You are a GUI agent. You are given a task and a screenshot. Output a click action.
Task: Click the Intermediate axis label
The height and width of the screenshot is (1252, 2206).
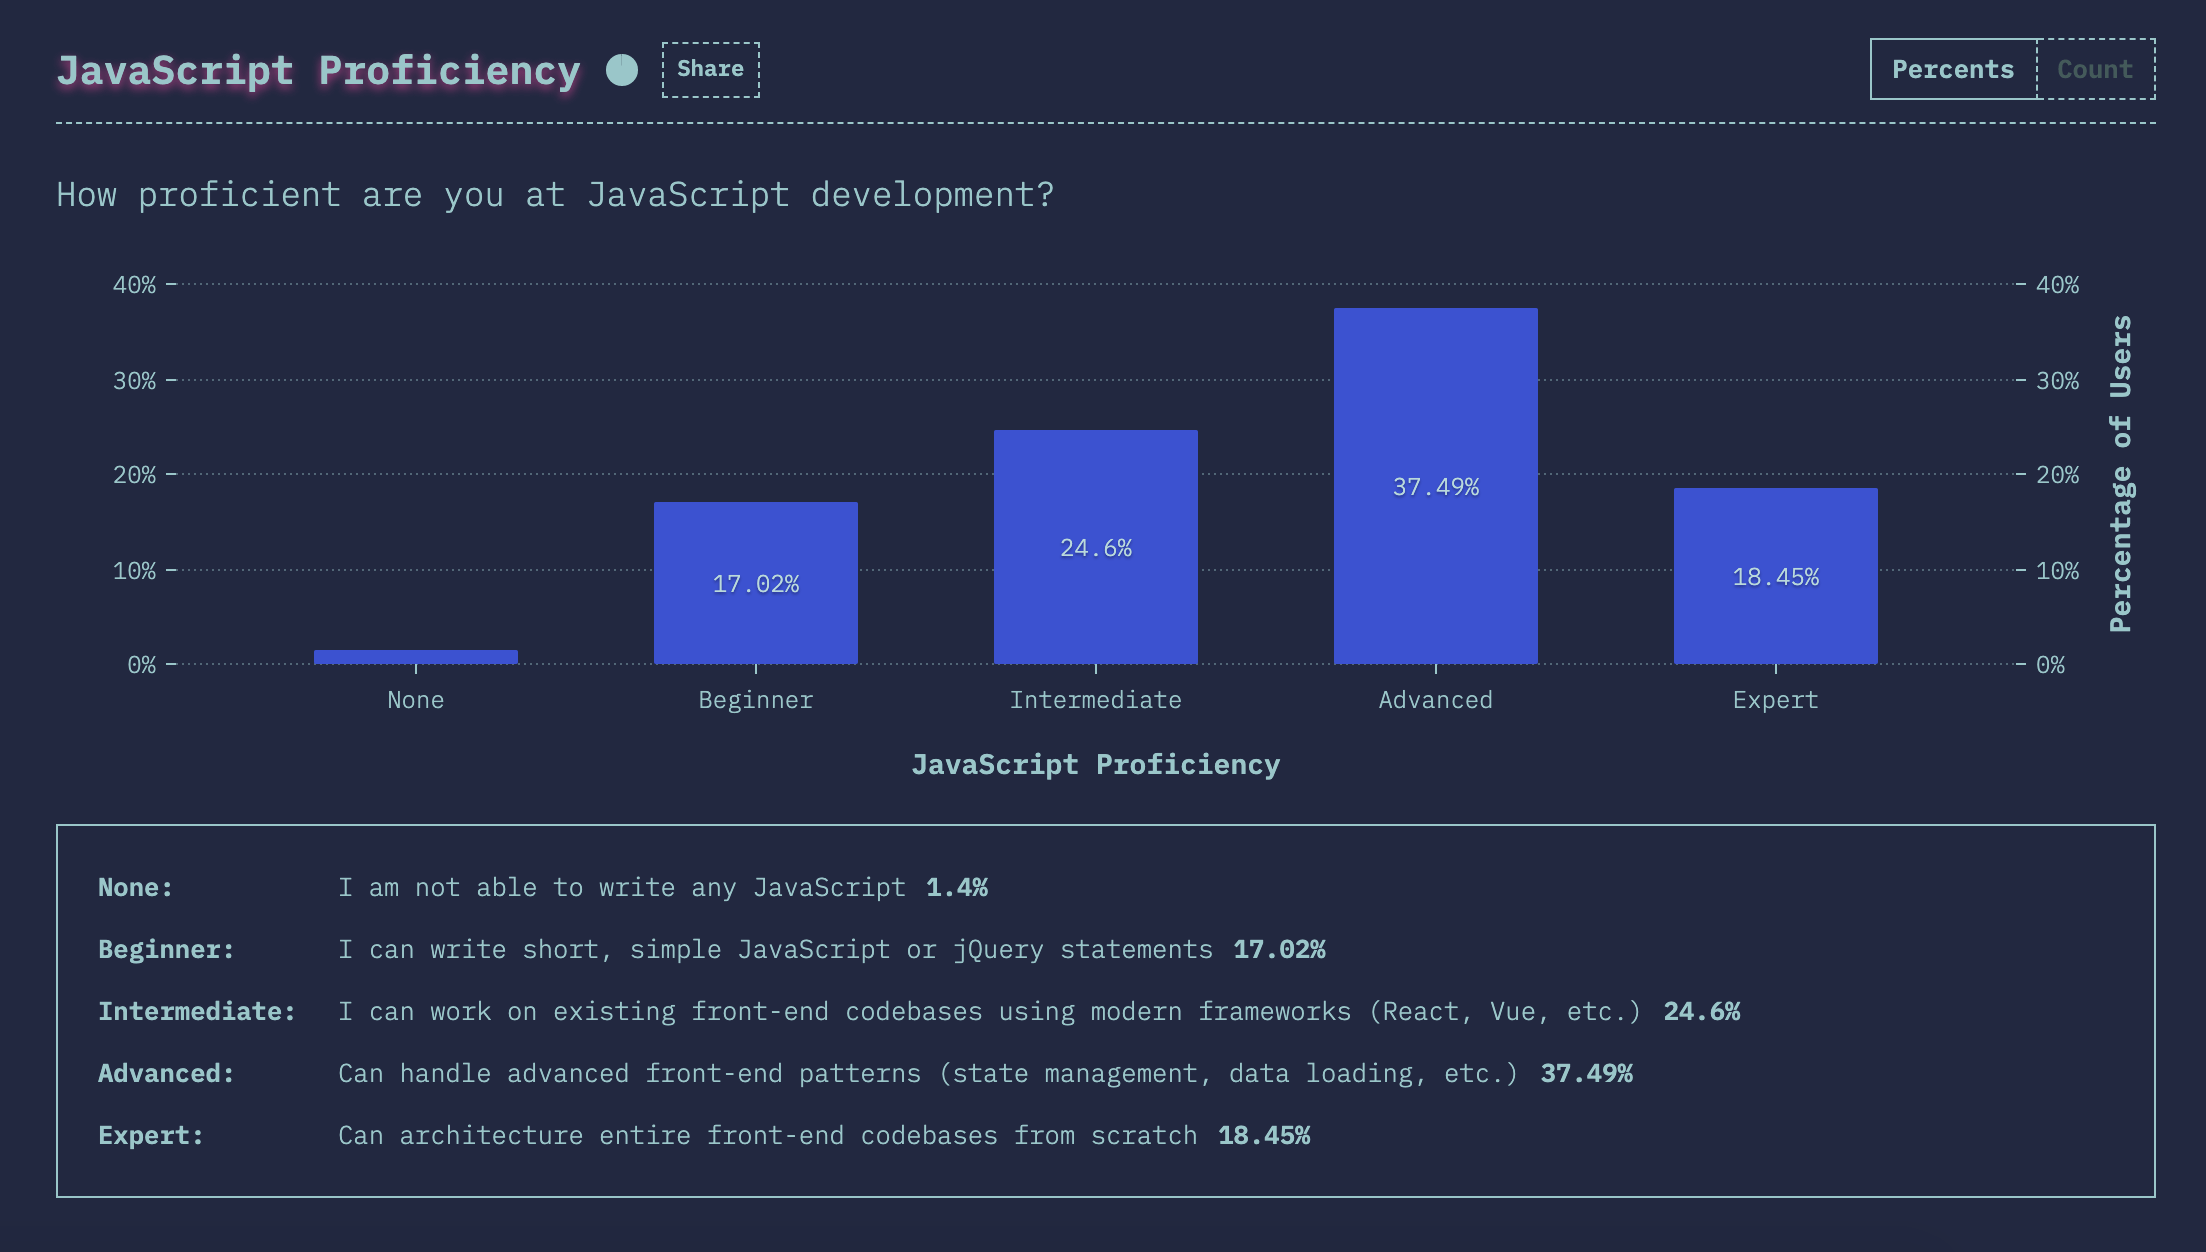click(x=1096, y=700)
